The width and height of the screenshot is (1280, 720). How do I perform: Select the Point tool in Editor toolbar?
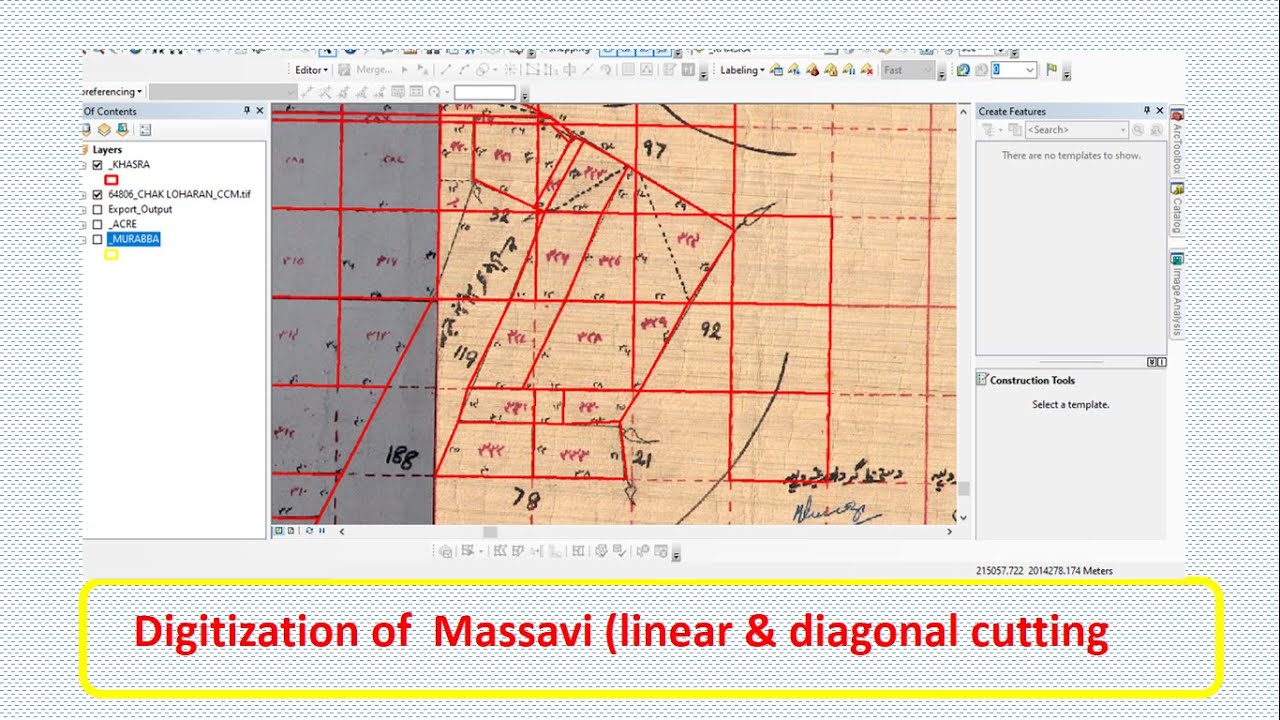(x=509, y=70)
